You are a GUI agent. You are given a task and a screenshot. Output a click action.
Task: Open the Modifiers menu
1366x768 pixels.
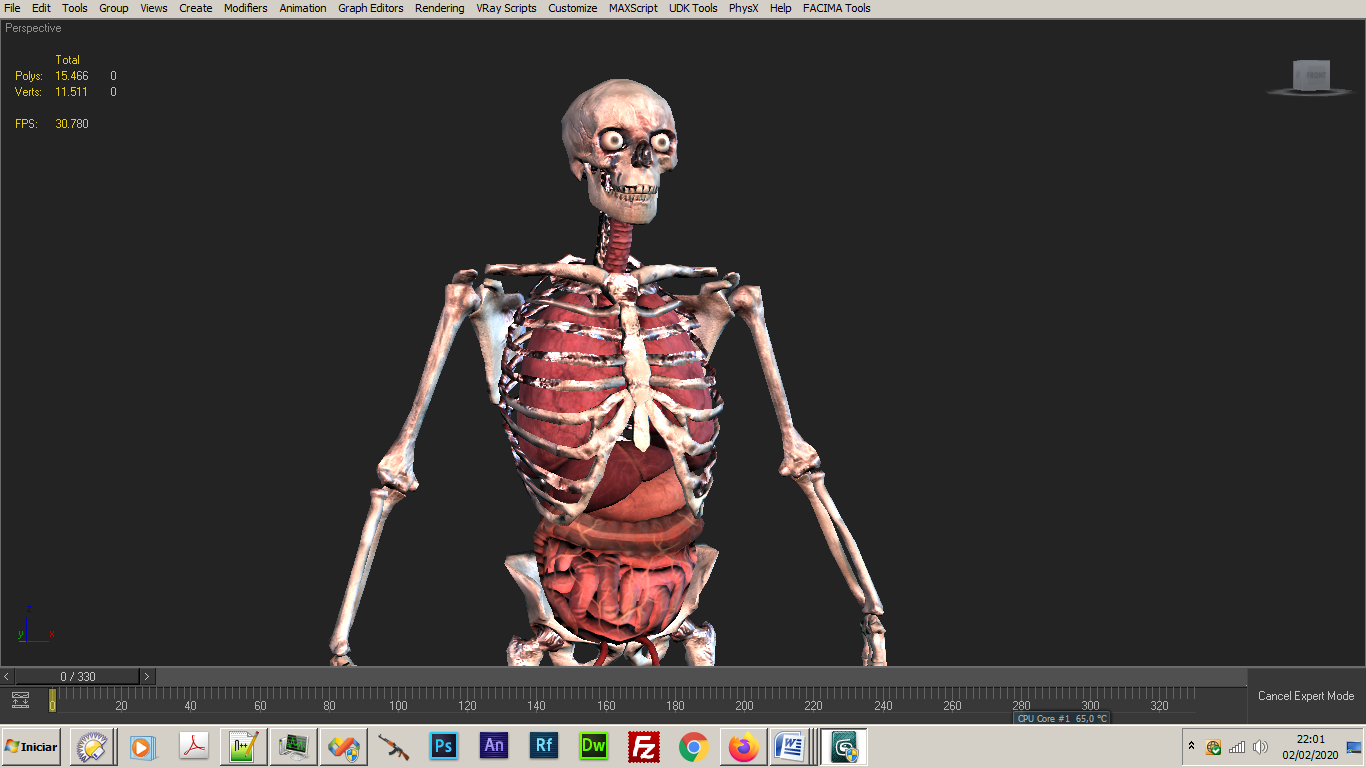(x=245, y=8)
